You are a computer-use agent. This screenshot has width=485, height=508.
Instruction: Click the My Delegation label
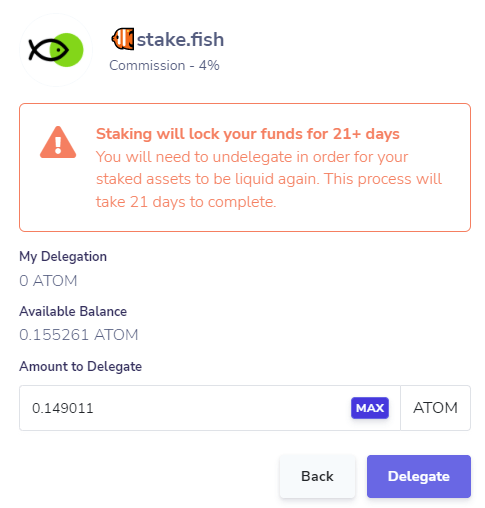pyautogui.click(x=63, y=257)
